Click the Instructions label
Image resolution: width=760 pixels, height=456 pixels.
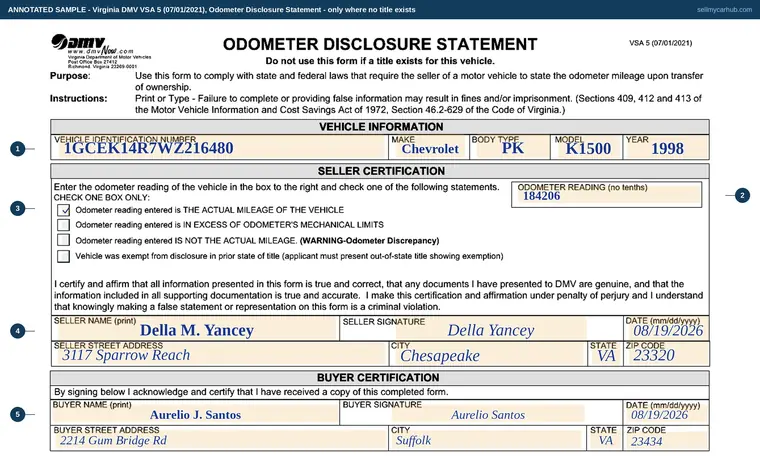click(79, 98)
